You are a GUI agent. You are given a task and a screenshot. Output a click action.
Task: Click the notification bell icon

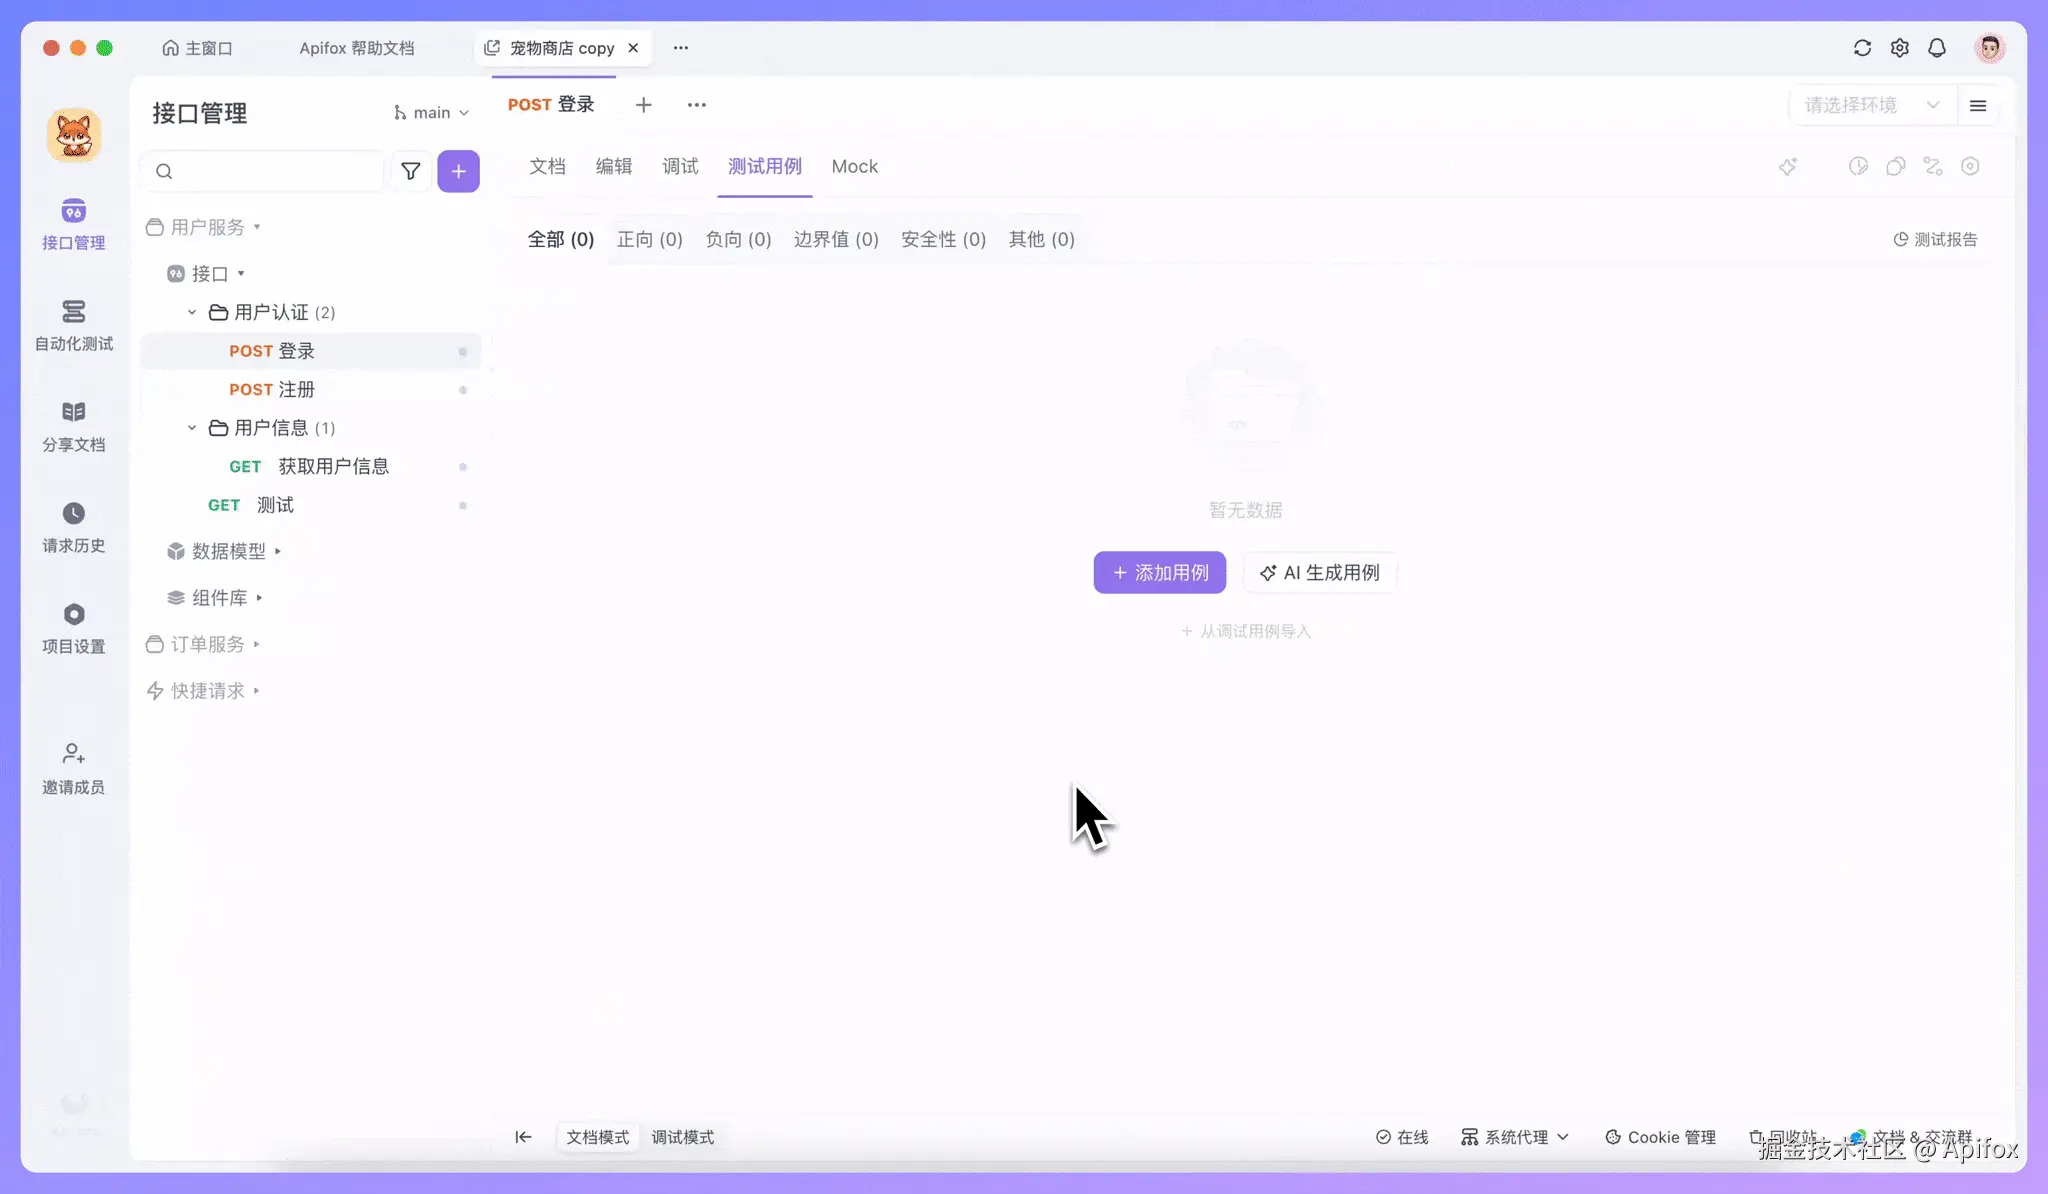(1936, 47)
